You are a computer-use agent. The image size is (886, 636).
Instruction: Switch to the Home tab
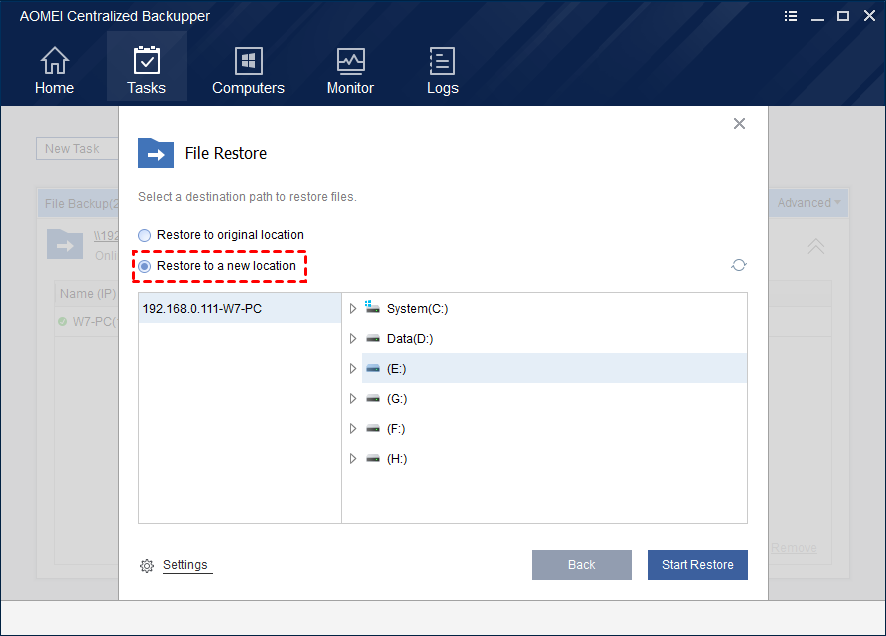(x=54, y=68)
